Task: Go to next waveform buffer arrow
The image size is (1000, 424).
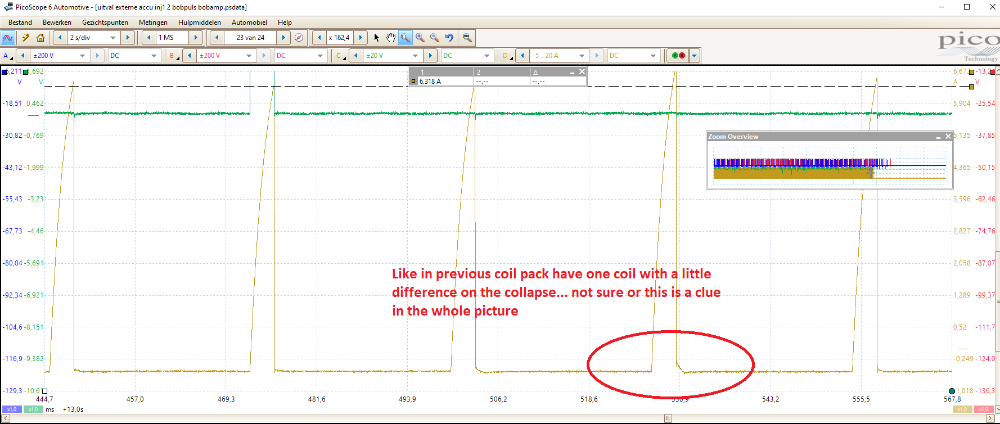Action: pyautogui.click(x=284, y=37)
